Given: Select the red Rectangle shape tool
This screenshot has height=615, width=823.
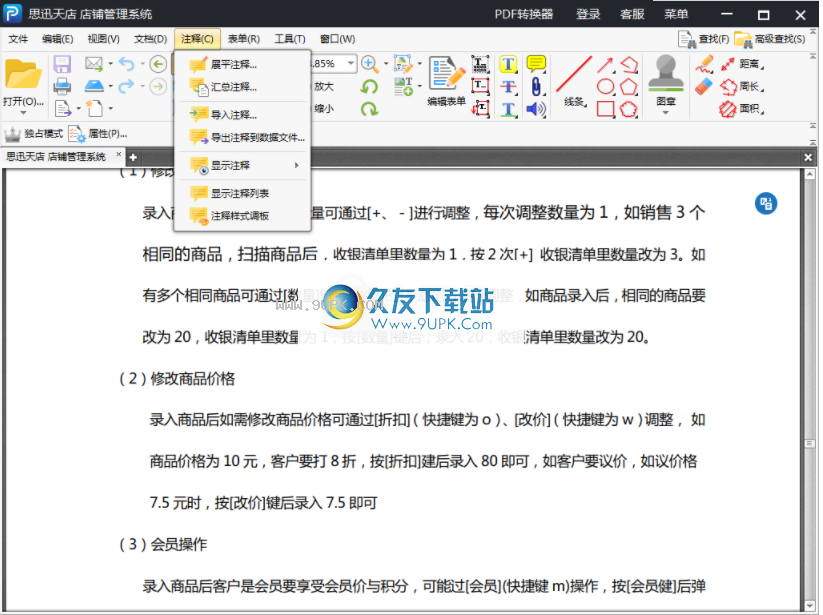Looking at the screenshot, I should click(x=605, y=109).
